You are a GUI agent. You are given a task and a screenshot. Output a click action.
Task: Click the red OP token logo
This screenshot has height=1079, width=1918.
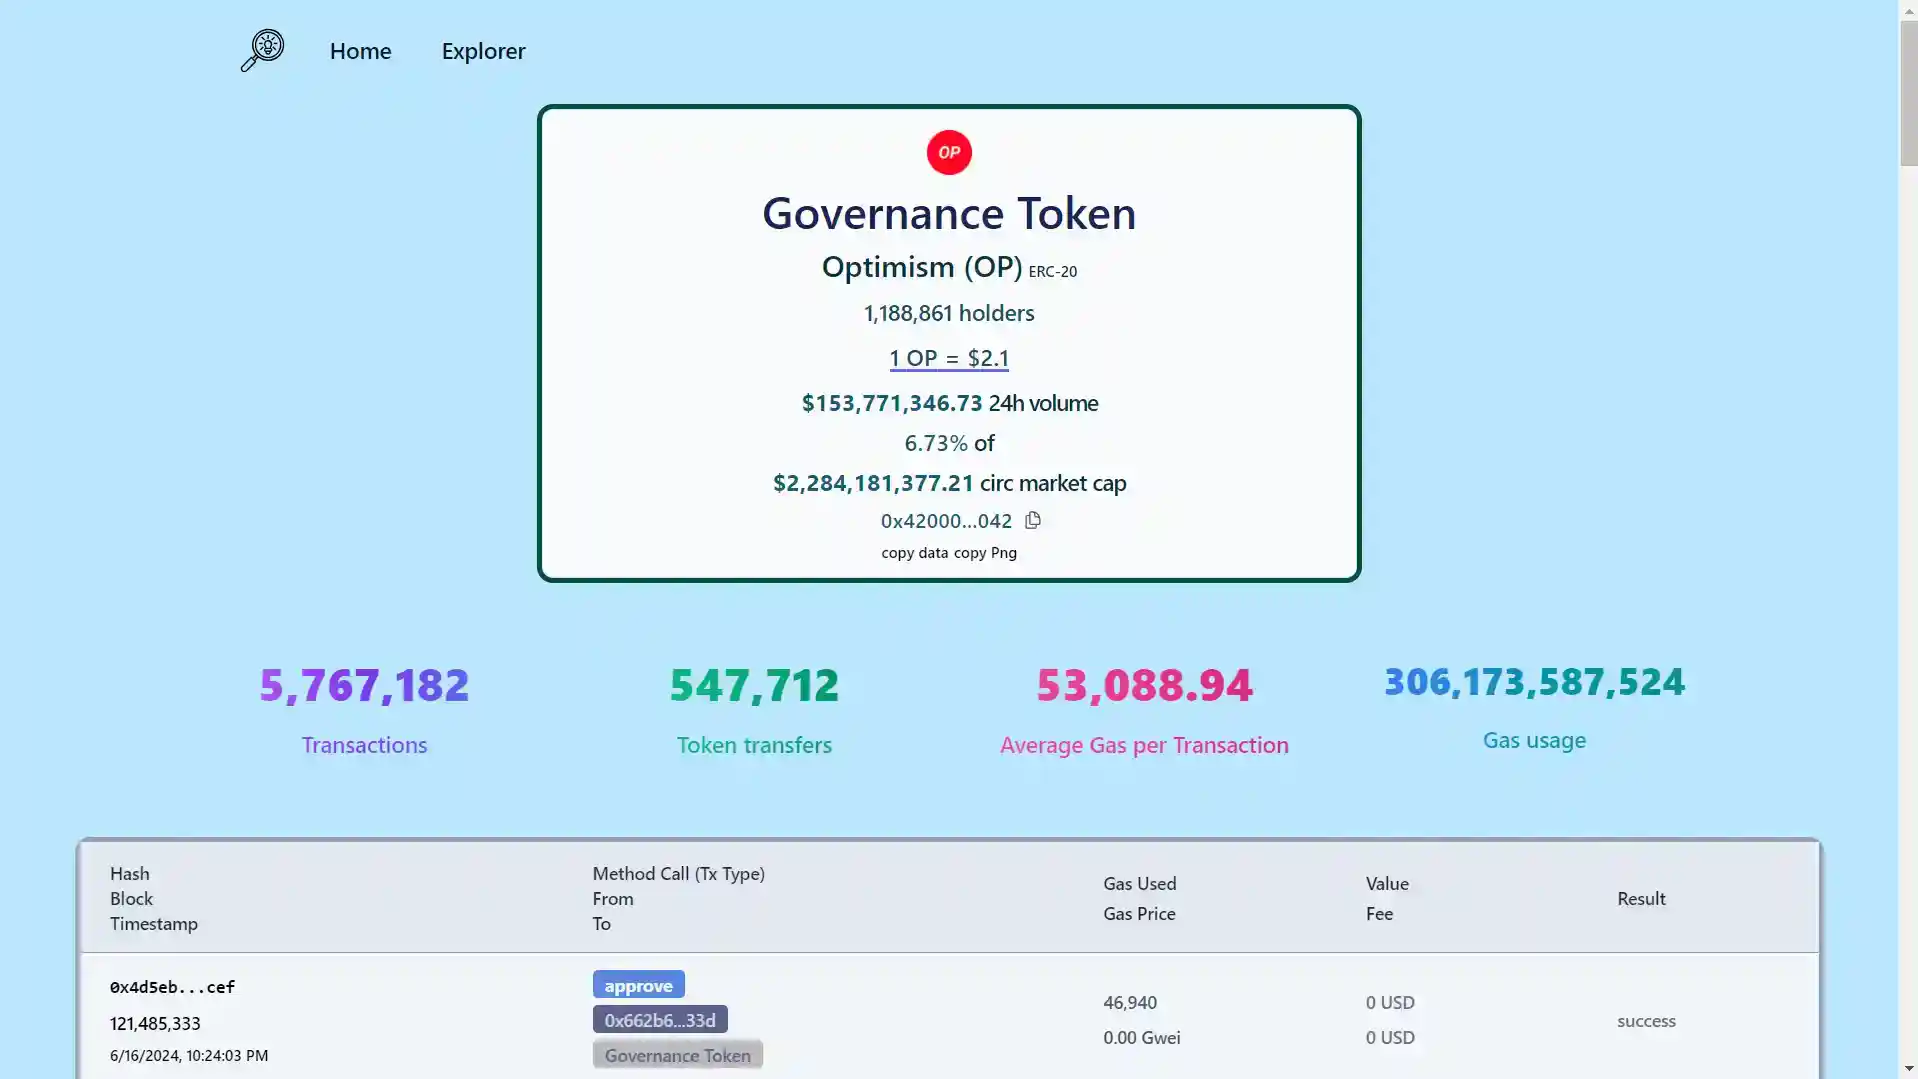948,152
